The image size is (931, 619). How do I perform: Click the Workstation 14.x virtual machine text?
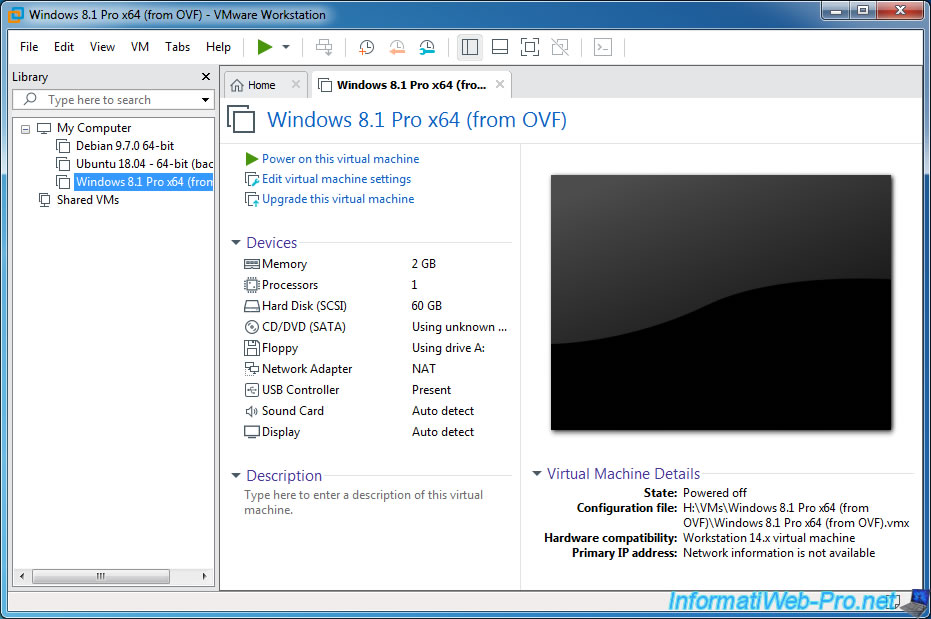(769, 538)
